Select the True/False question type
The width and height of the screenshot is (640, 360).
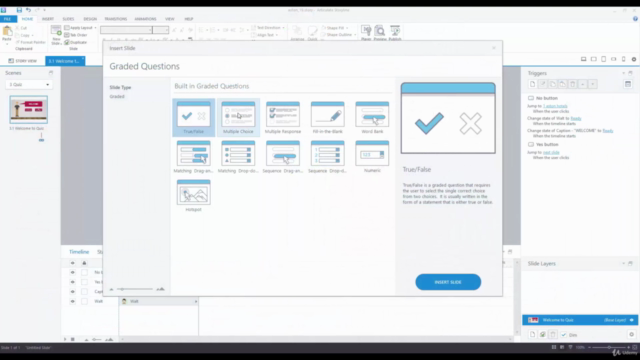tap(193, 118)
